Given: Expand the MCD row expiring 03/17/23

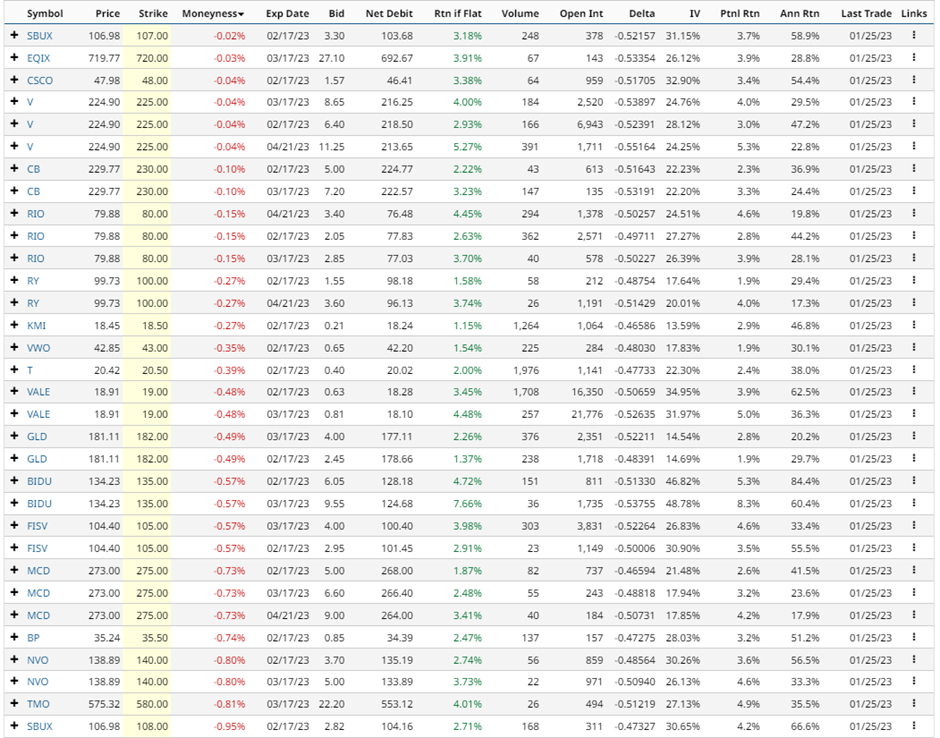Looking at the screenshot, I should pos(14,592).
